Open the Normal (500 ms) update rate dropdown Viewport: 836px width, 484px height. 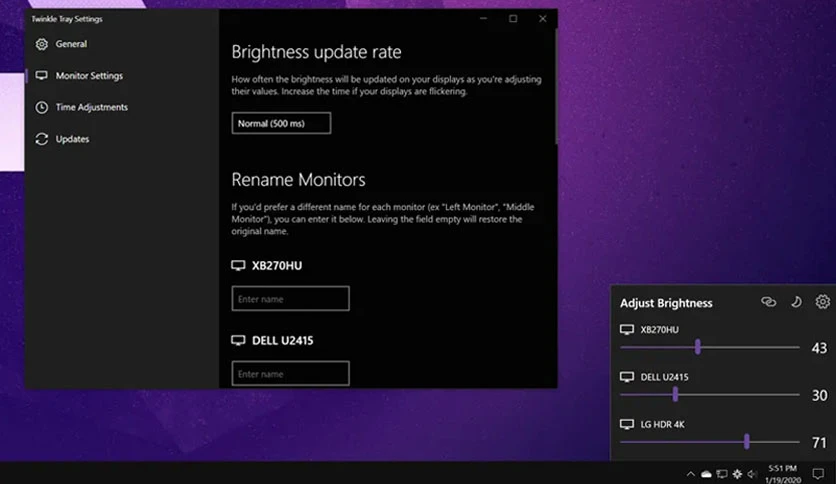281,123
